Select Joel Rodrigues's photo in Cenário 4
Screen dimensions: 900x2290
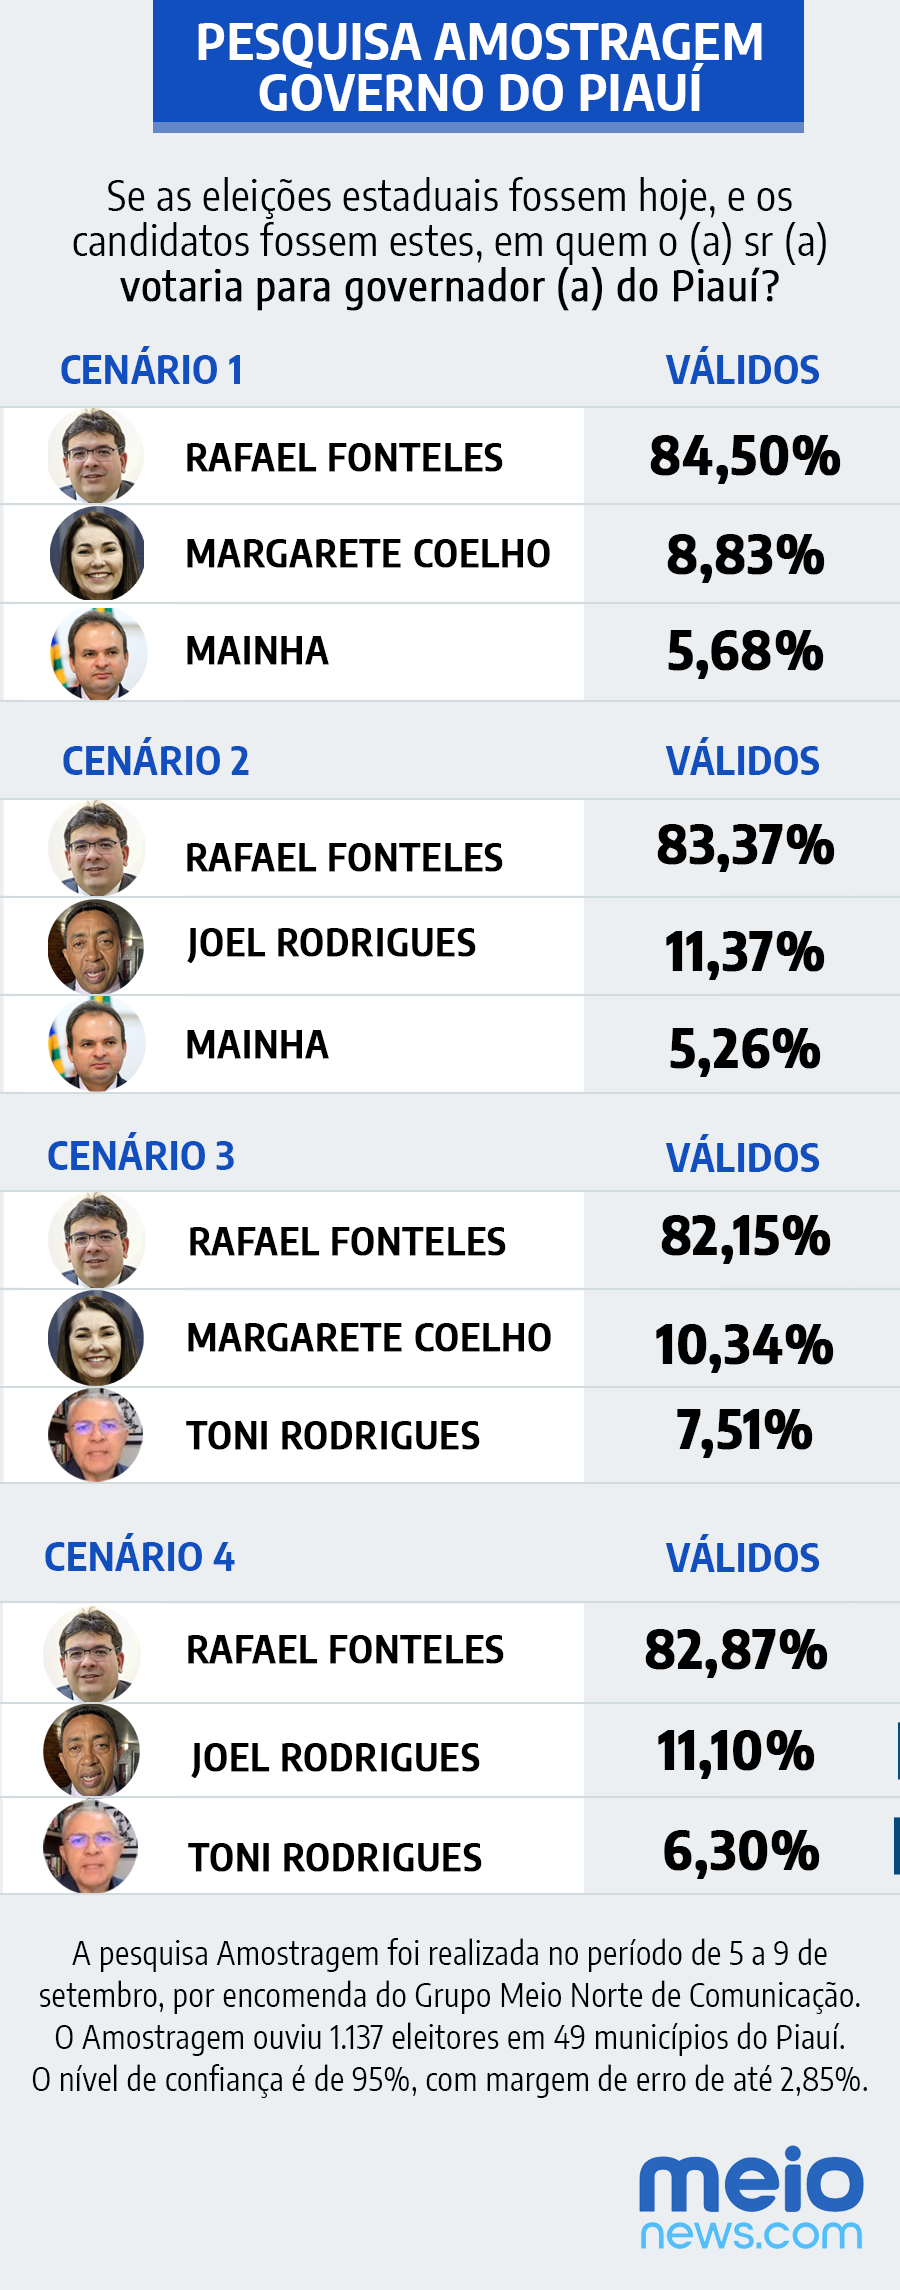click(92, 1750)
